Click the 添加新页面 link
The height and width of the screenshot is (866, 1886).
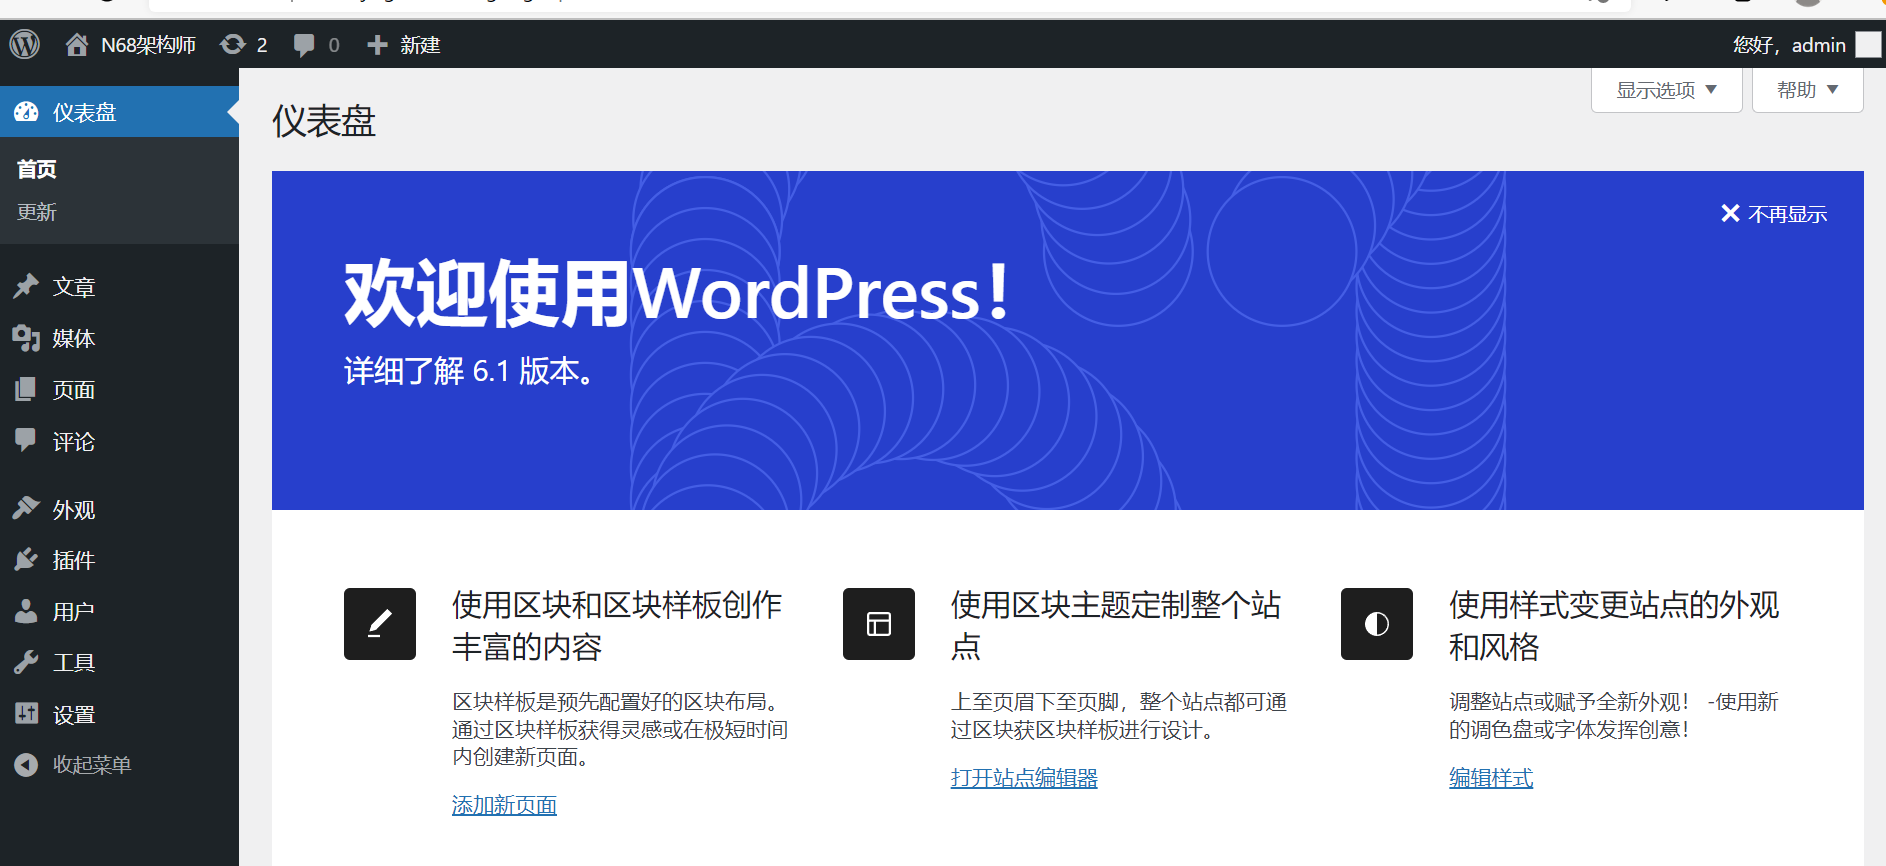[x=504, y=805]
